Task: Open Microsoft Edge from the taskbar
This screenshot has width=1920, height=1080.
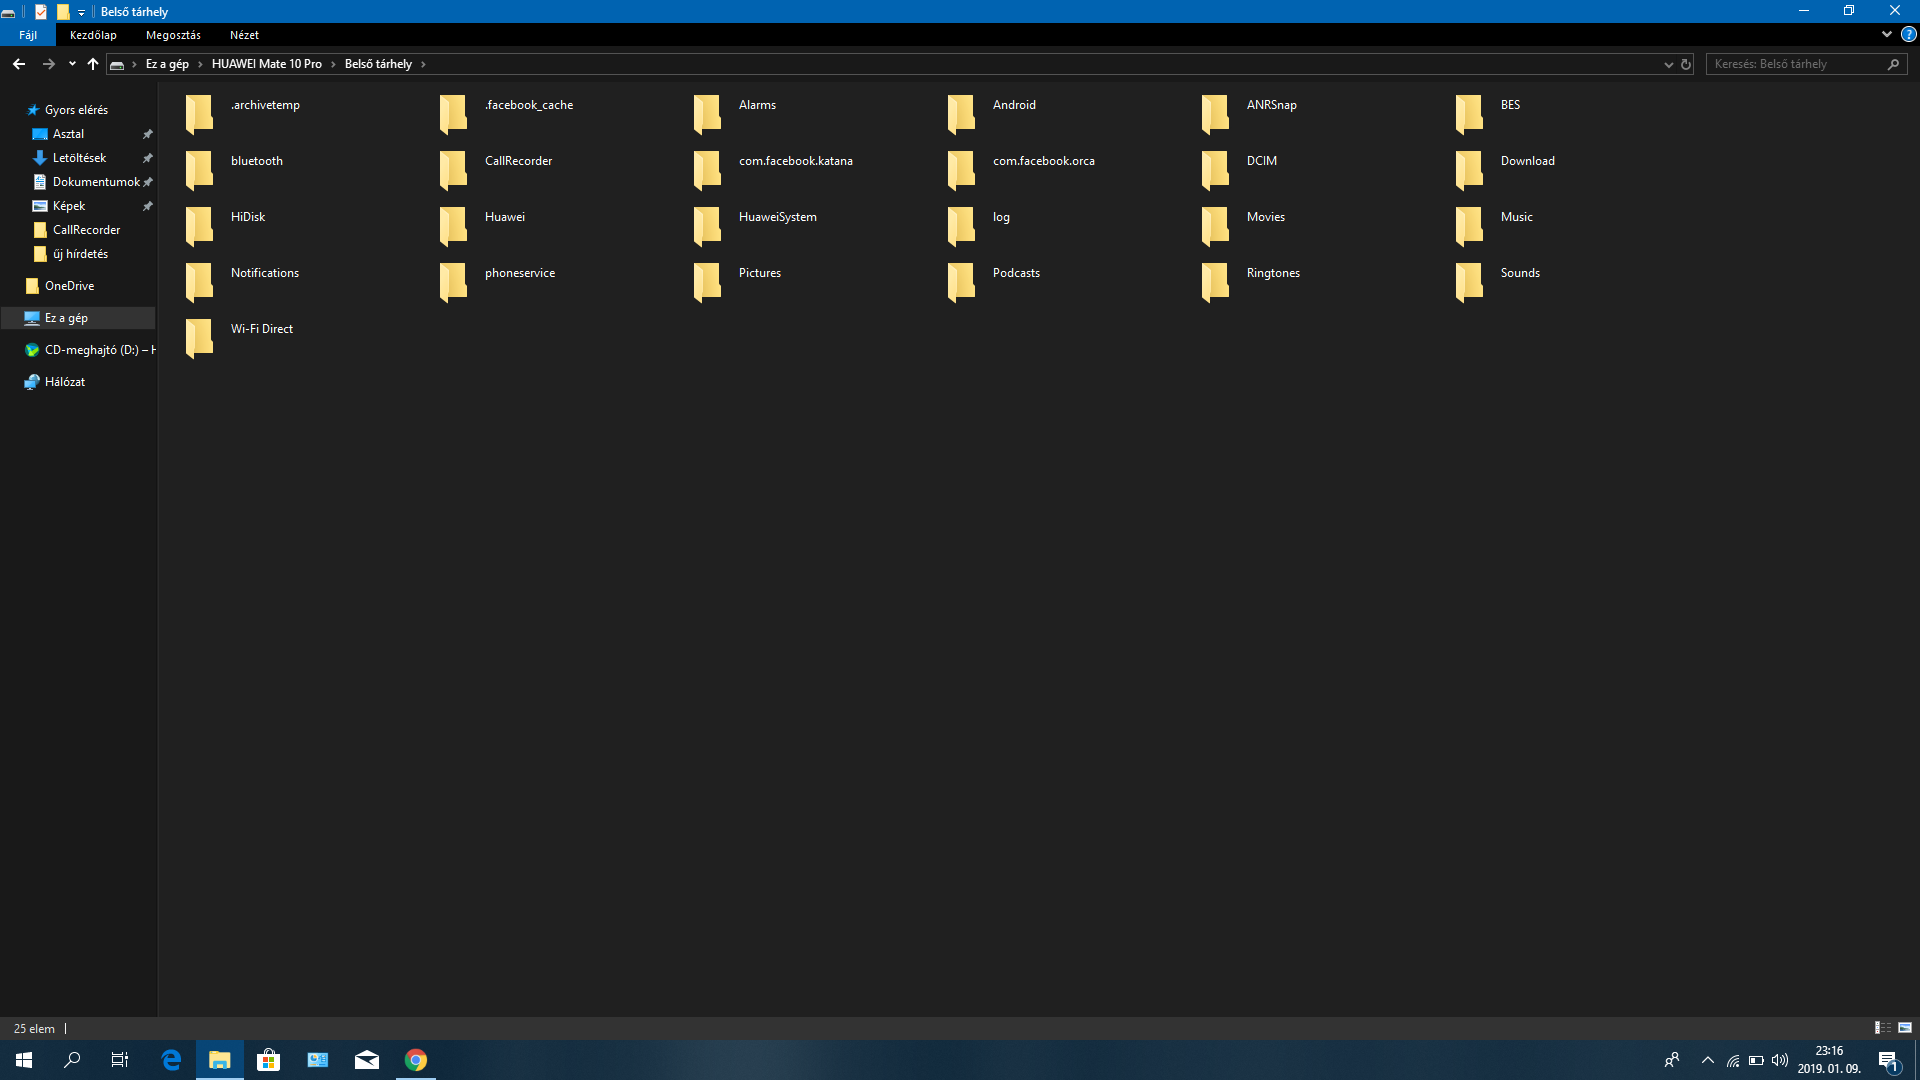Action: tap(171, 1060)
